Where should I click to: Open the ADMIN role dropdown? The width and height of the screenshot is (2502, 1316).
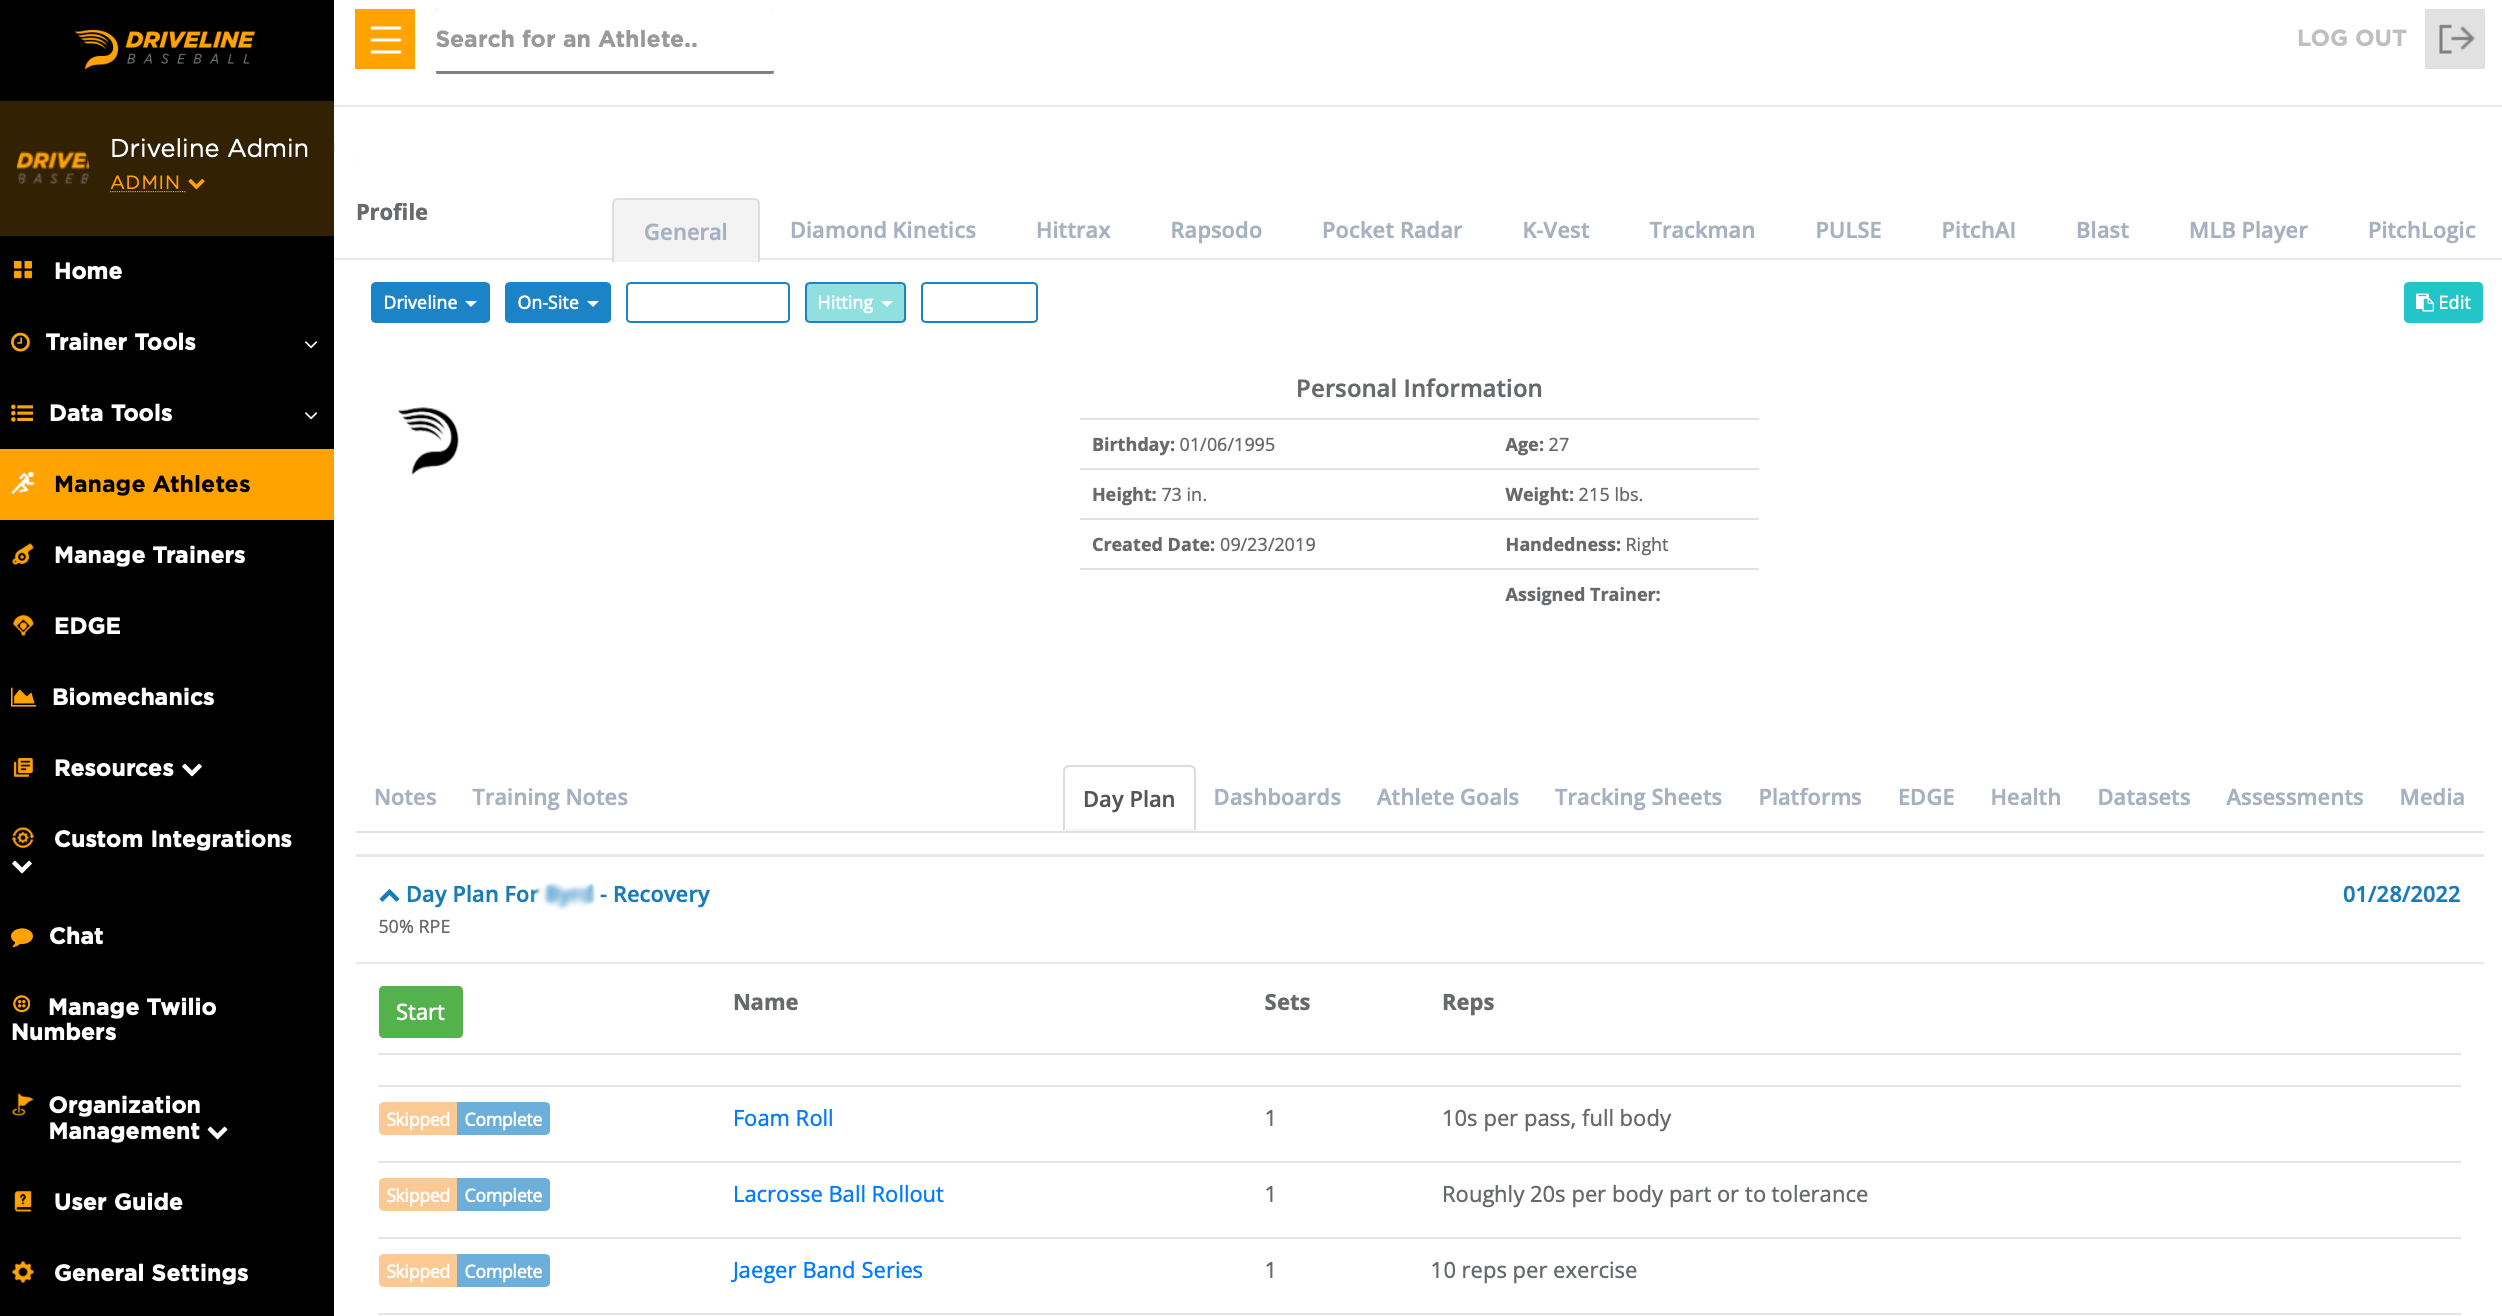click(157, 182)
